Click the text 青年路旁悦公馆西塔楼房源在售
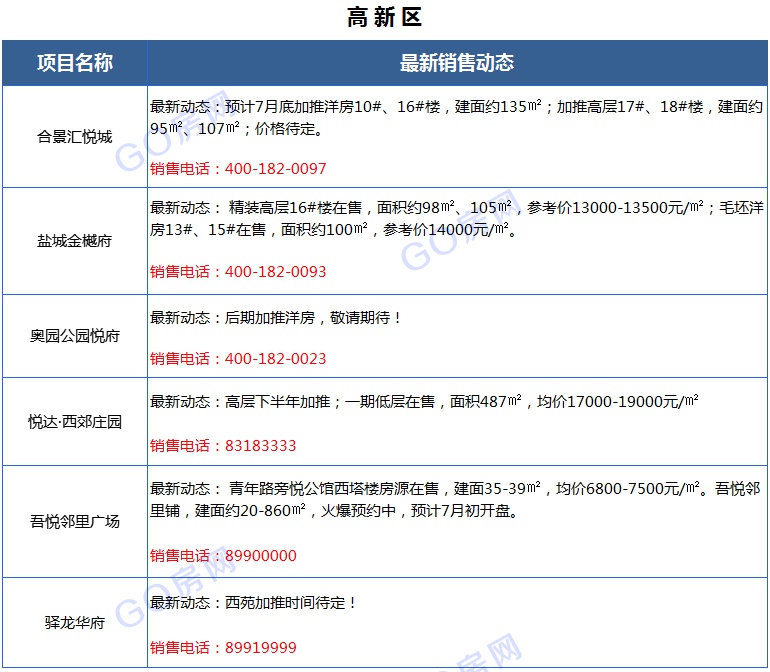 [x=334, y=489]
